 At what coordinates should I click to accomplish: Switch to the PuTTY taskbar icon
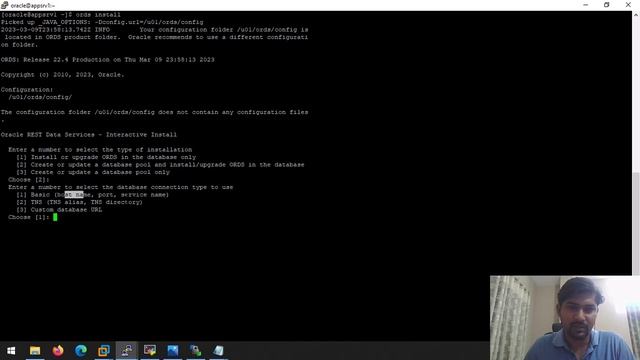click(127, 351)
